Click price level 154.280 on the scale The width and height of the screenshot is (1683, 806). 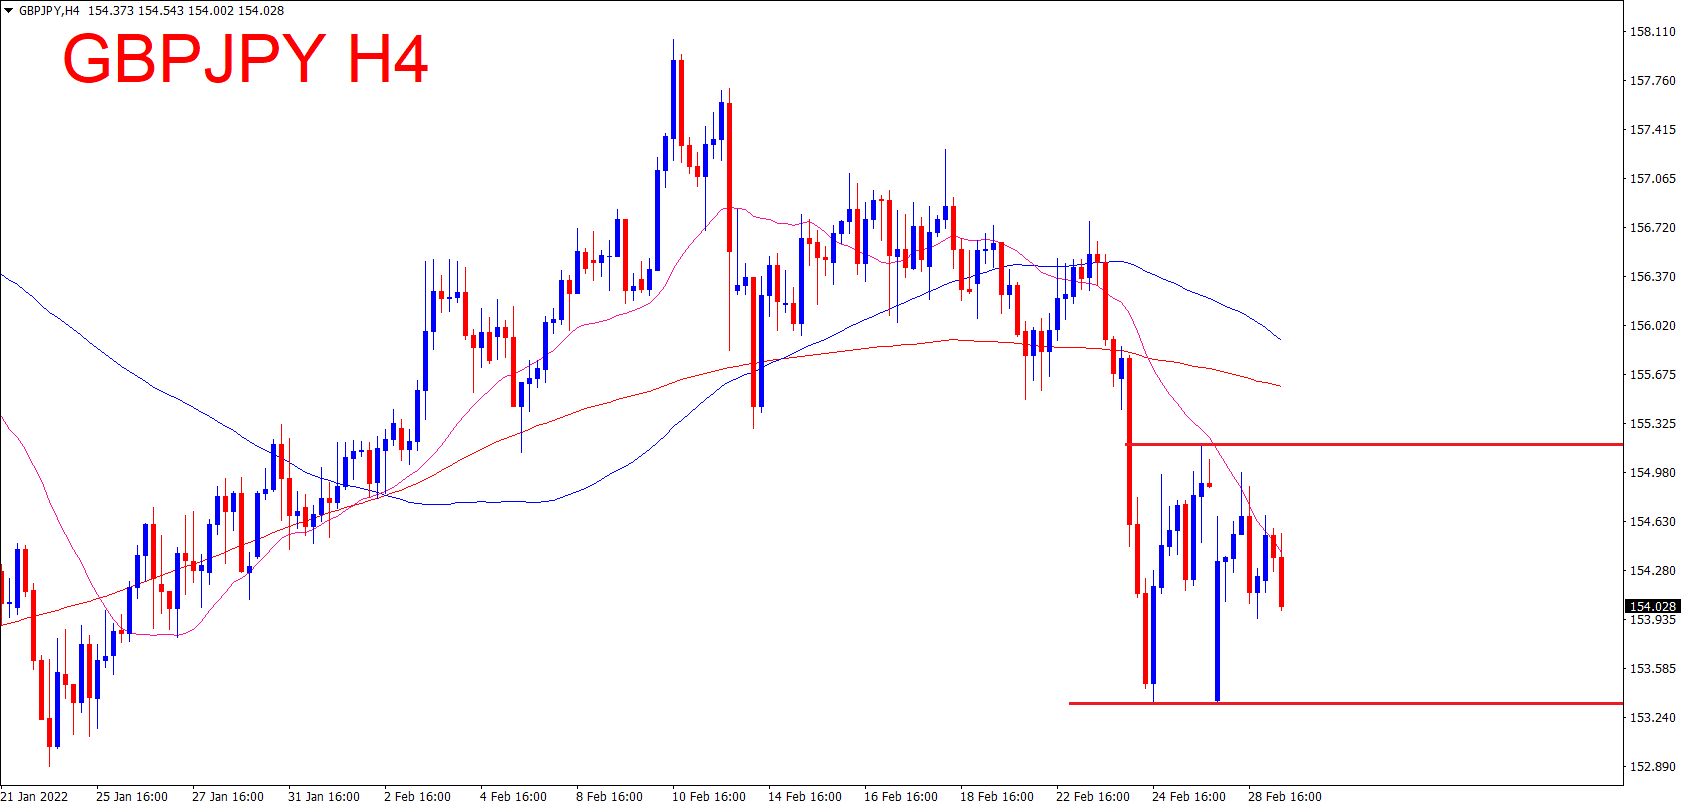1653,571
